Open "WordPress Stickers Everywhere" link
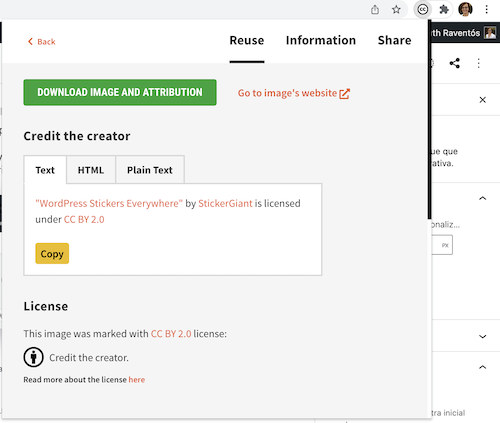Screen dimensions: 500x423 tap(109, 203)
